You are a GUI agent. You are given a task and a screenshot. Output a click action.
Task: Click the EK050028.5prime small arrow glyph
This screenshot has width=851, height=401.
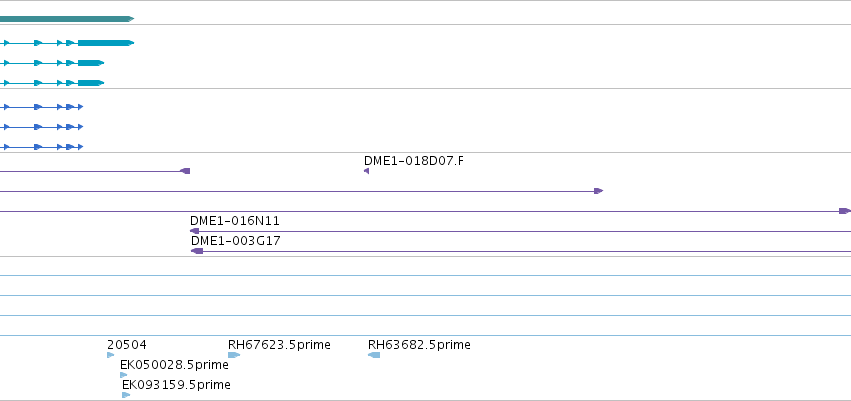pos(124,375)
